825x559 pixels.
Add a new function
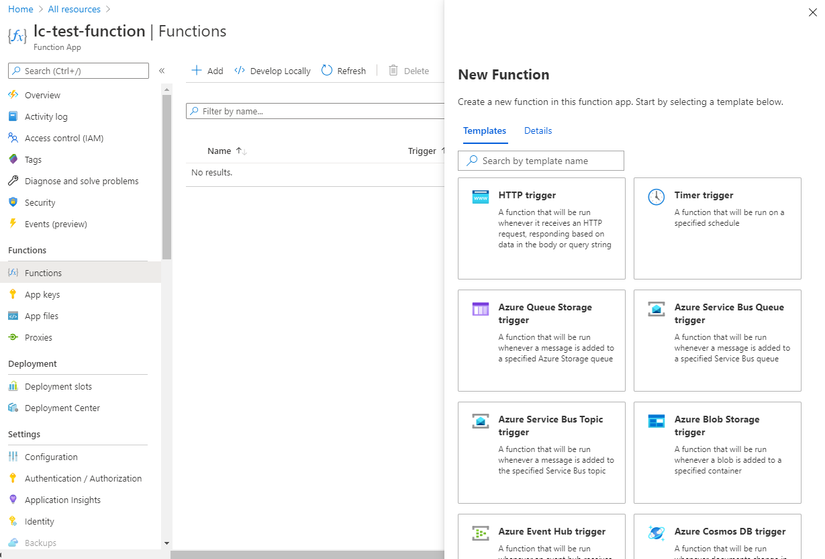pos(207,71)
